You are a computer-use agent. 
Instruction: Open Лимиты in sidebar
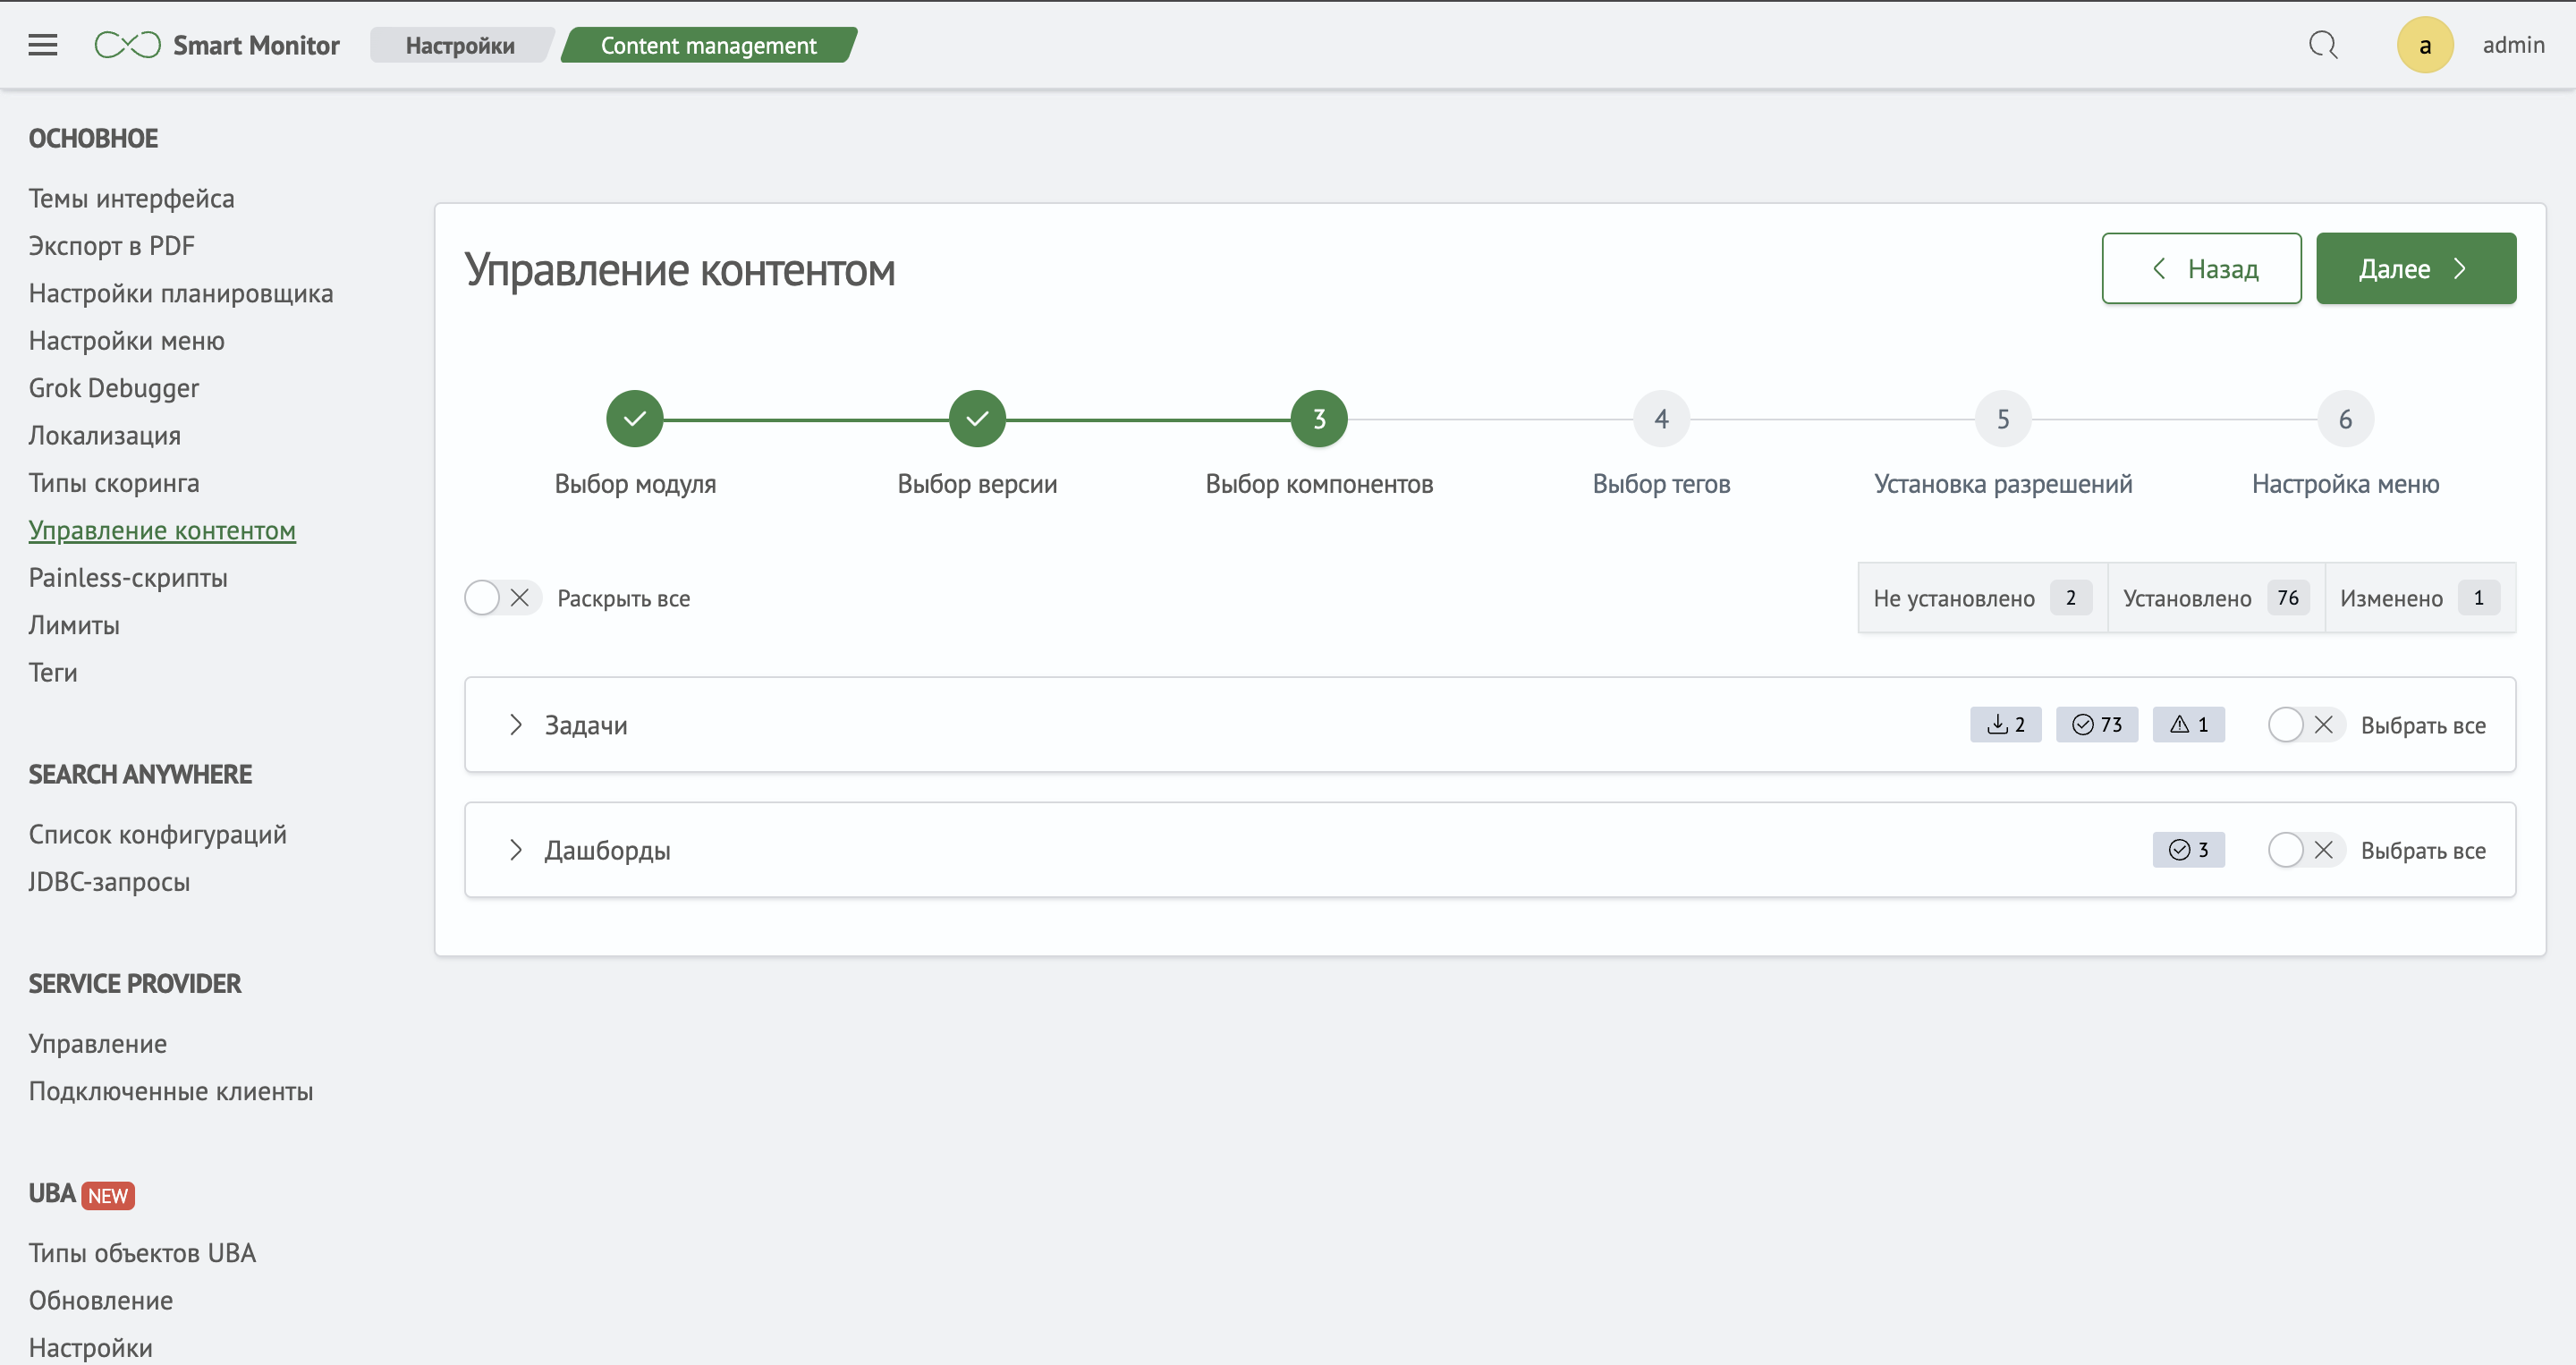(x=74, y=625)
